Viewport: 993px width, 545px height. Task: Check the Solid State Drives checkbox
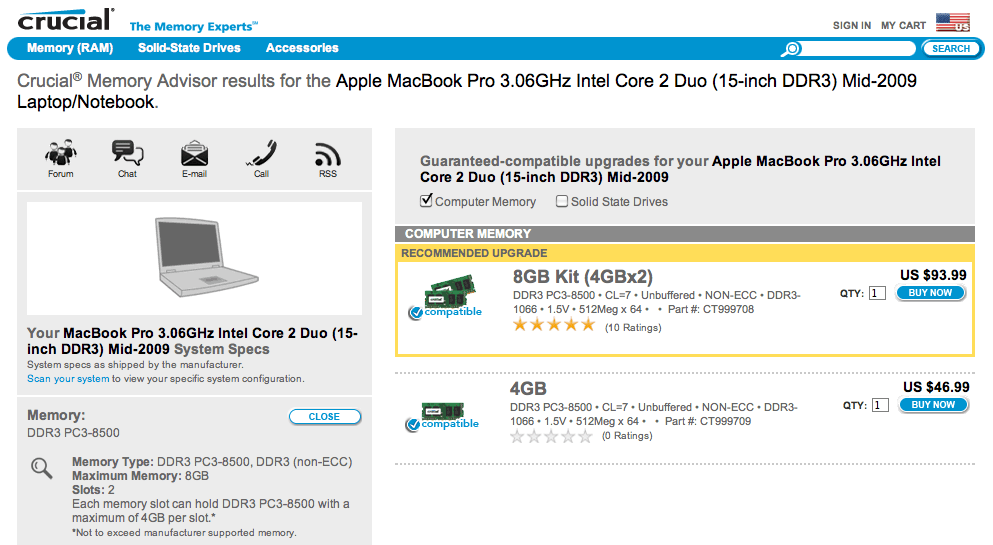[x=562, y=201]
